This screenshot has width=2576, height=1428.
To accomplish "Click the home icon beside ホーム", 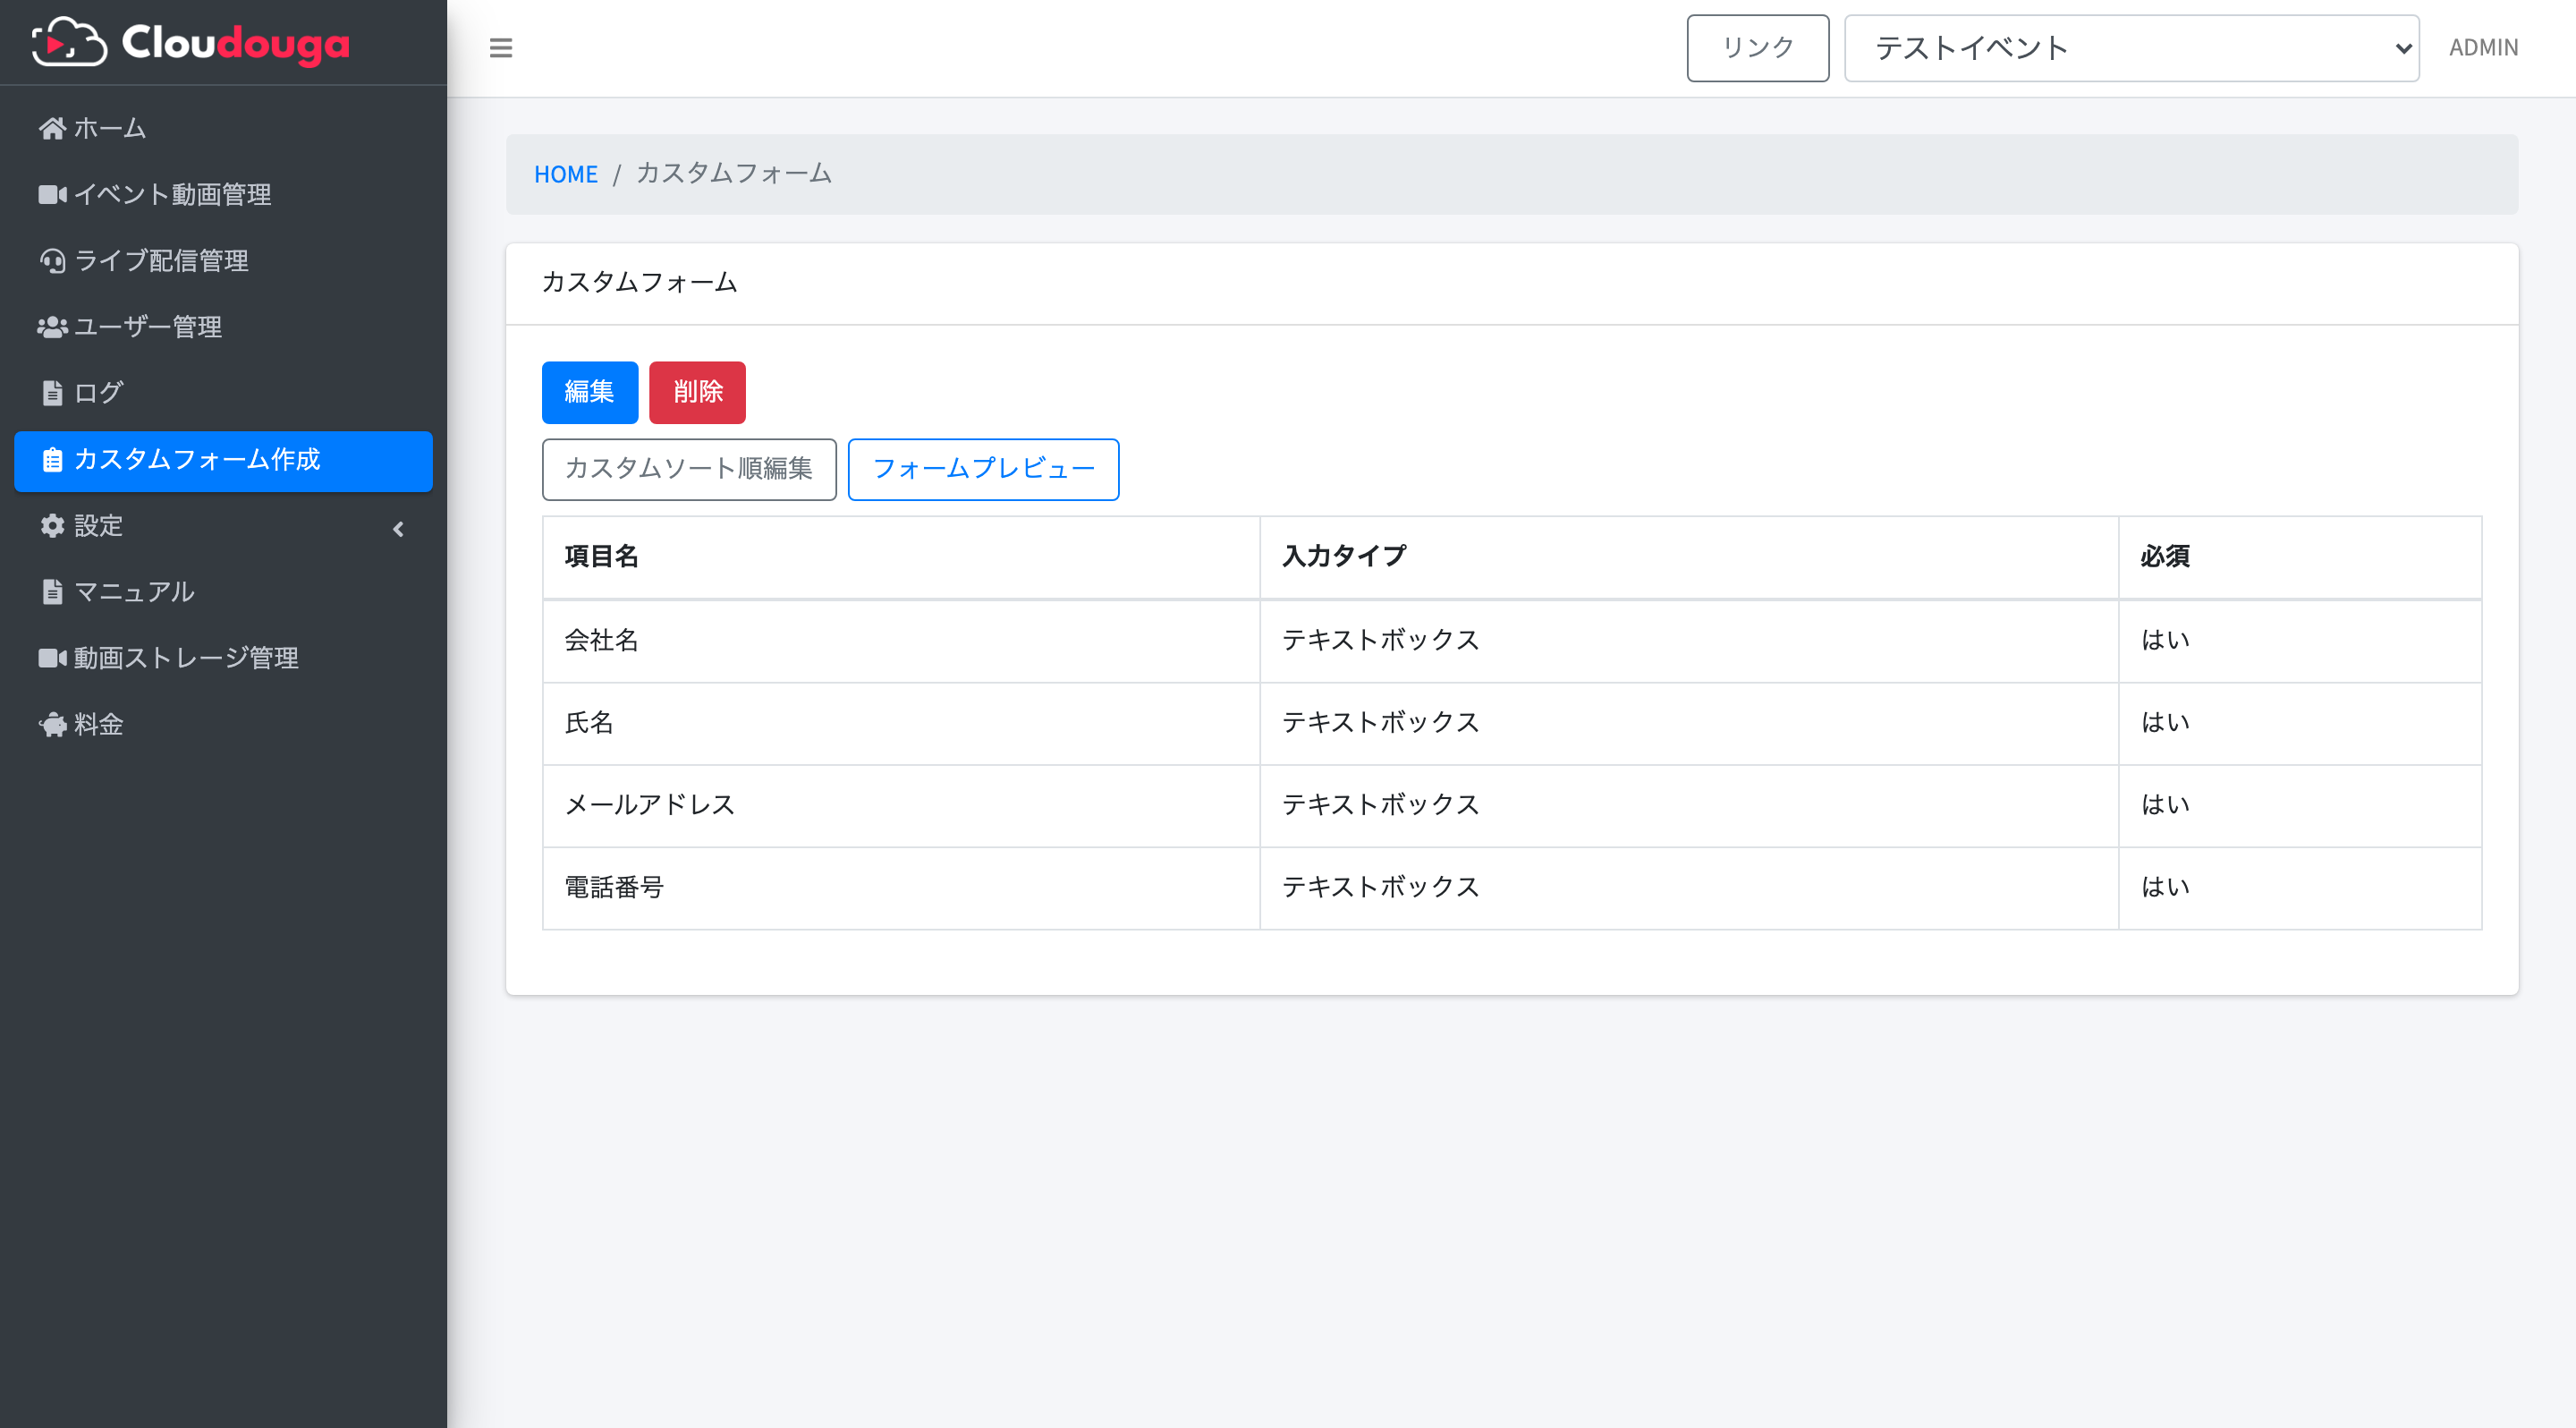I will click(52, 128).
